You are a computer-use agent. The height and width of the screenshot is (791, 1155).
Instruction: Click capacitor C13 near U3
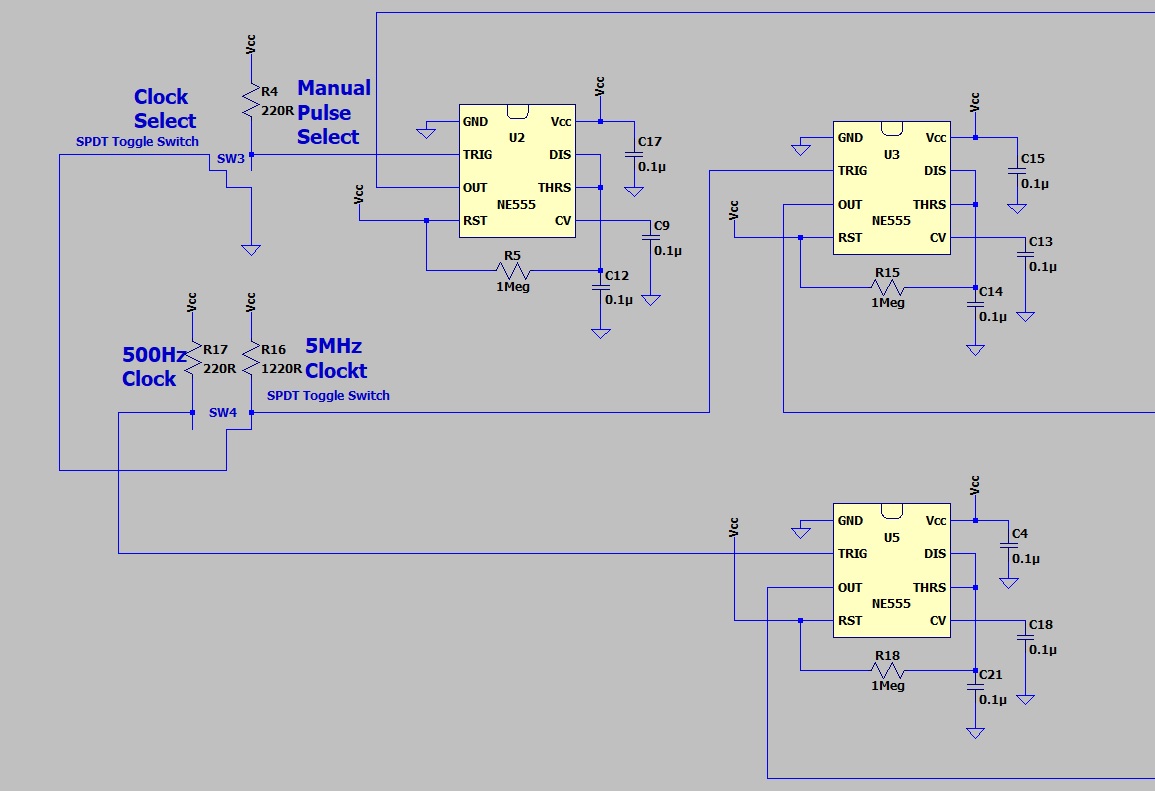tap(1025, 254)
